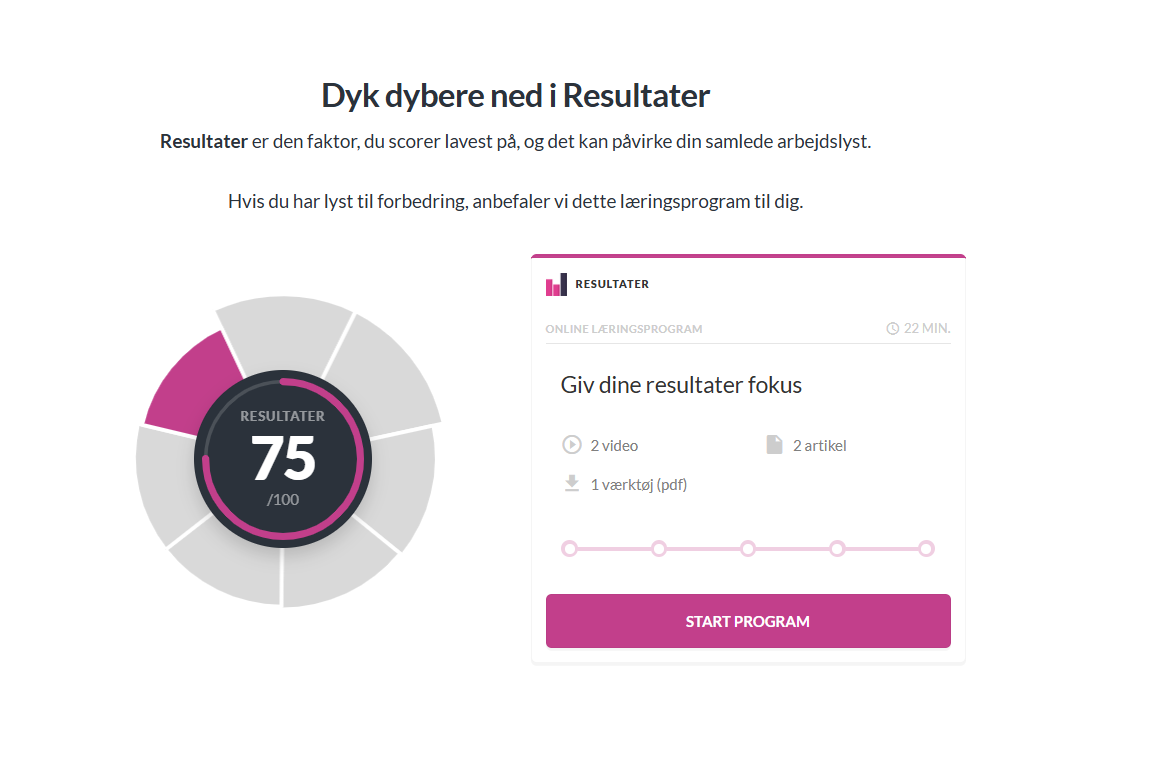This screenshot has height=759, width=1156.
Task: Click the Resultater bar chart icon
Action: tap(556, 284)
